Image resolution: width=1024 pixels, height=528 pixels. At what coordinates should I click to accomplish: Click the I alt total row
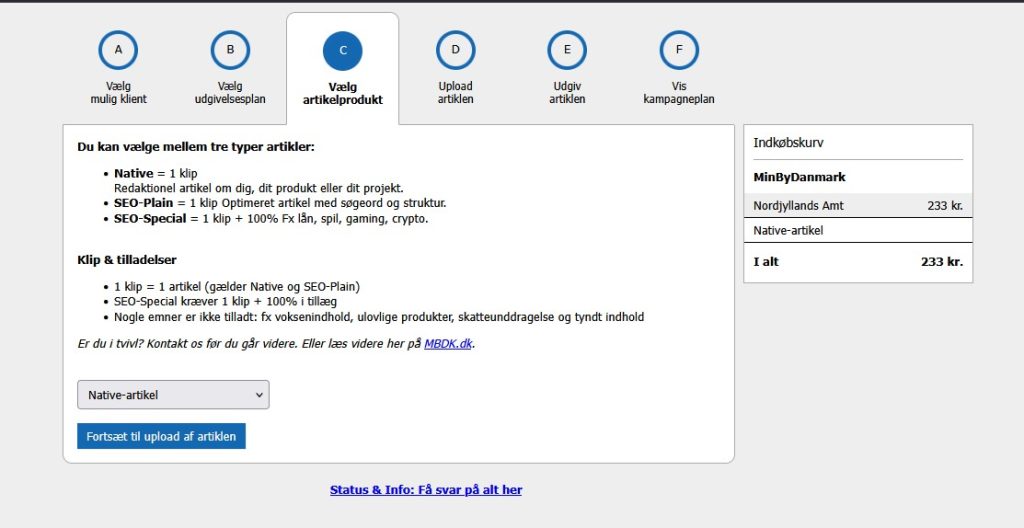pos(858,262)
